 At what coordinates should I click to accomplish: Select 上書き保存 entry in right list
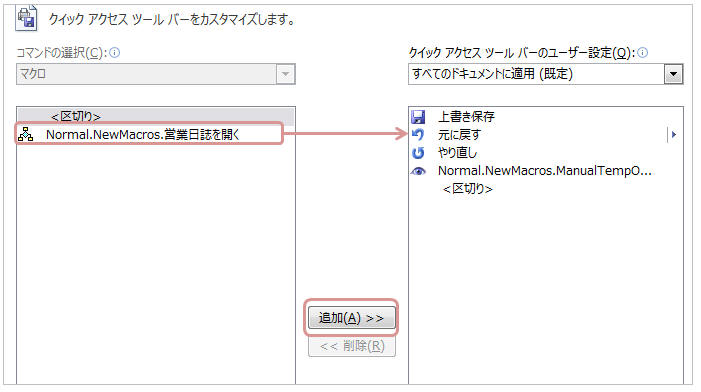[x=545, y=117]
